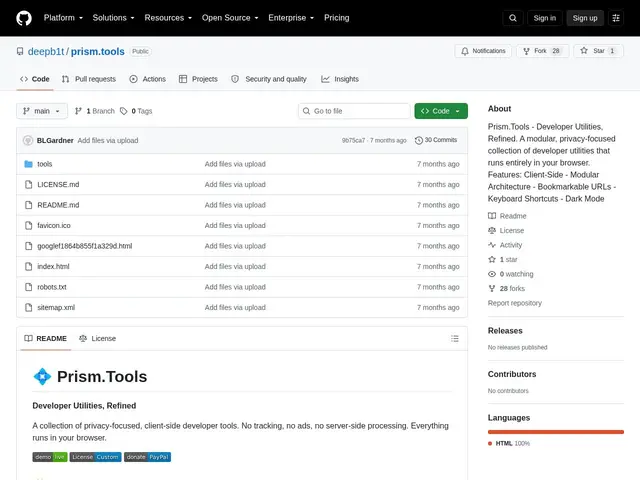Open the README outline list icon
The height and width of the screenshot is (480, 640).
[455, 338]
